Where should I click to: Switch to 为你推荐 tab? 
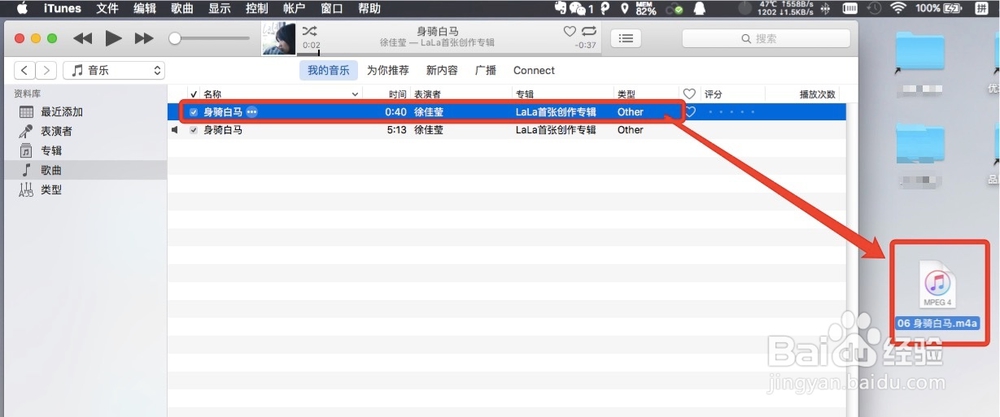click(388, 70)
